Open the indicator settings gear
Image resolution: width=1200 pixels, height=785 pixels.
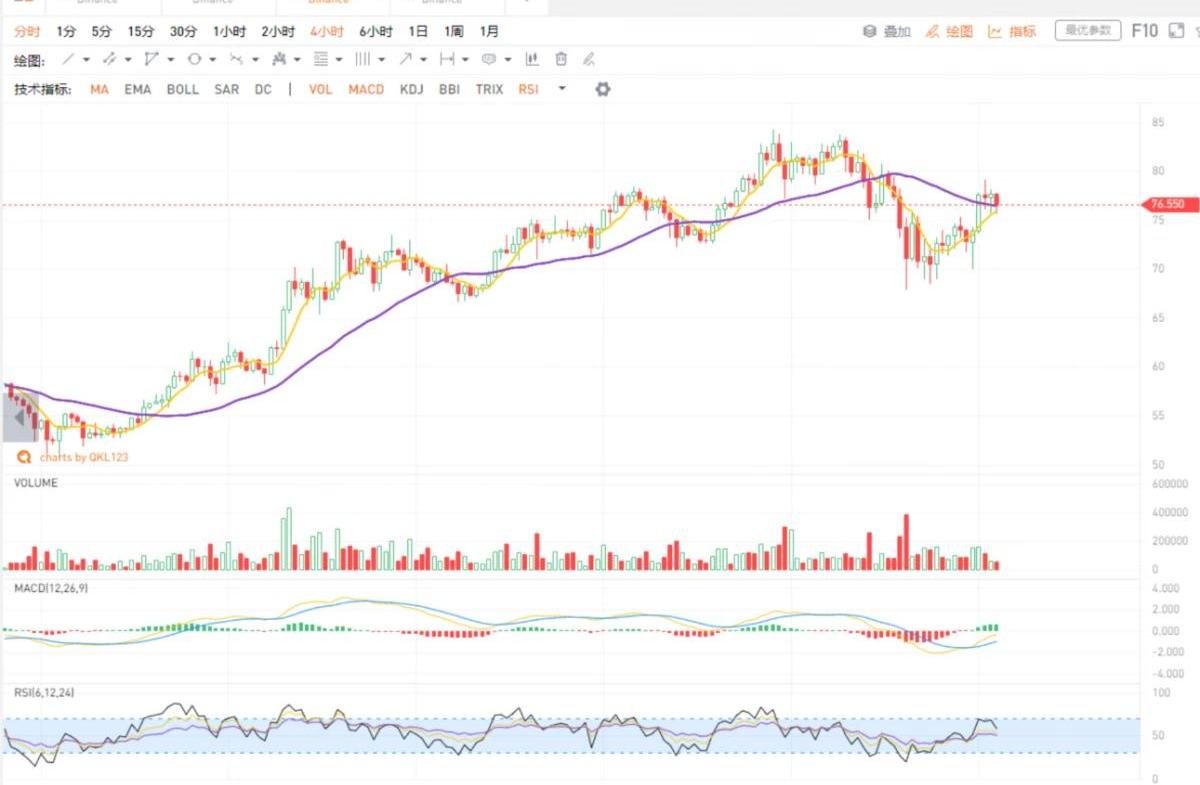[602, 89]
